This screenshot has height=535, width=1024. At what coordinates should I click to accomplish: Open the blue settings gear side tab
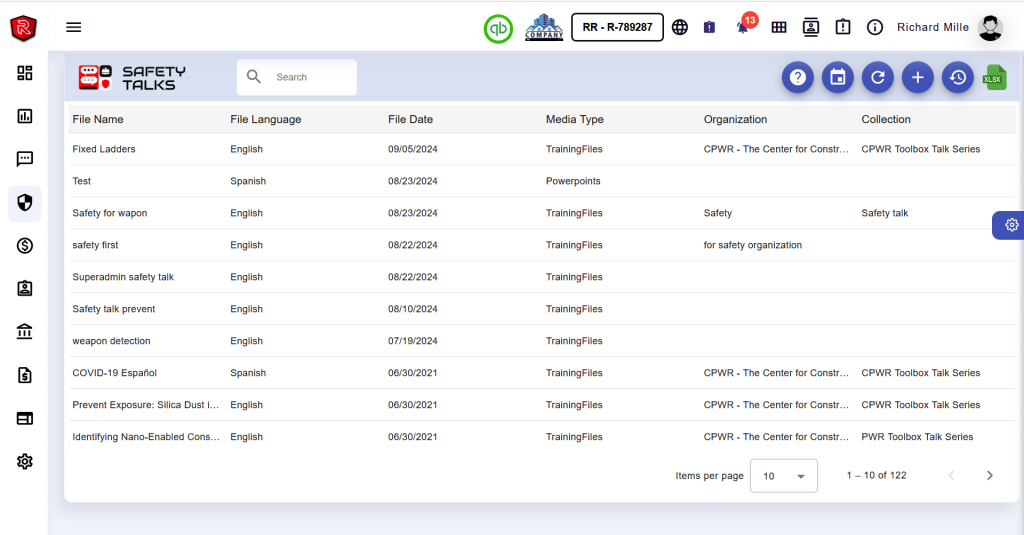point(1010,225)
